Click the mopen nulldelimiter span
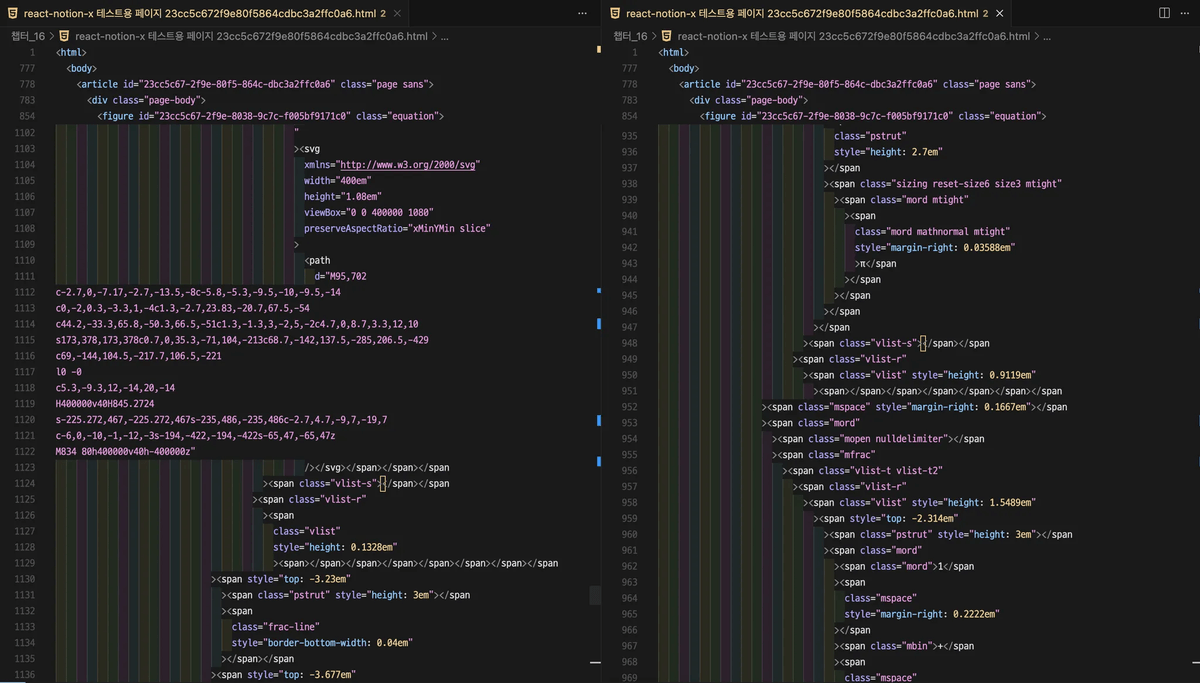This screenshot has height=683, width=1200. [878, 438]
